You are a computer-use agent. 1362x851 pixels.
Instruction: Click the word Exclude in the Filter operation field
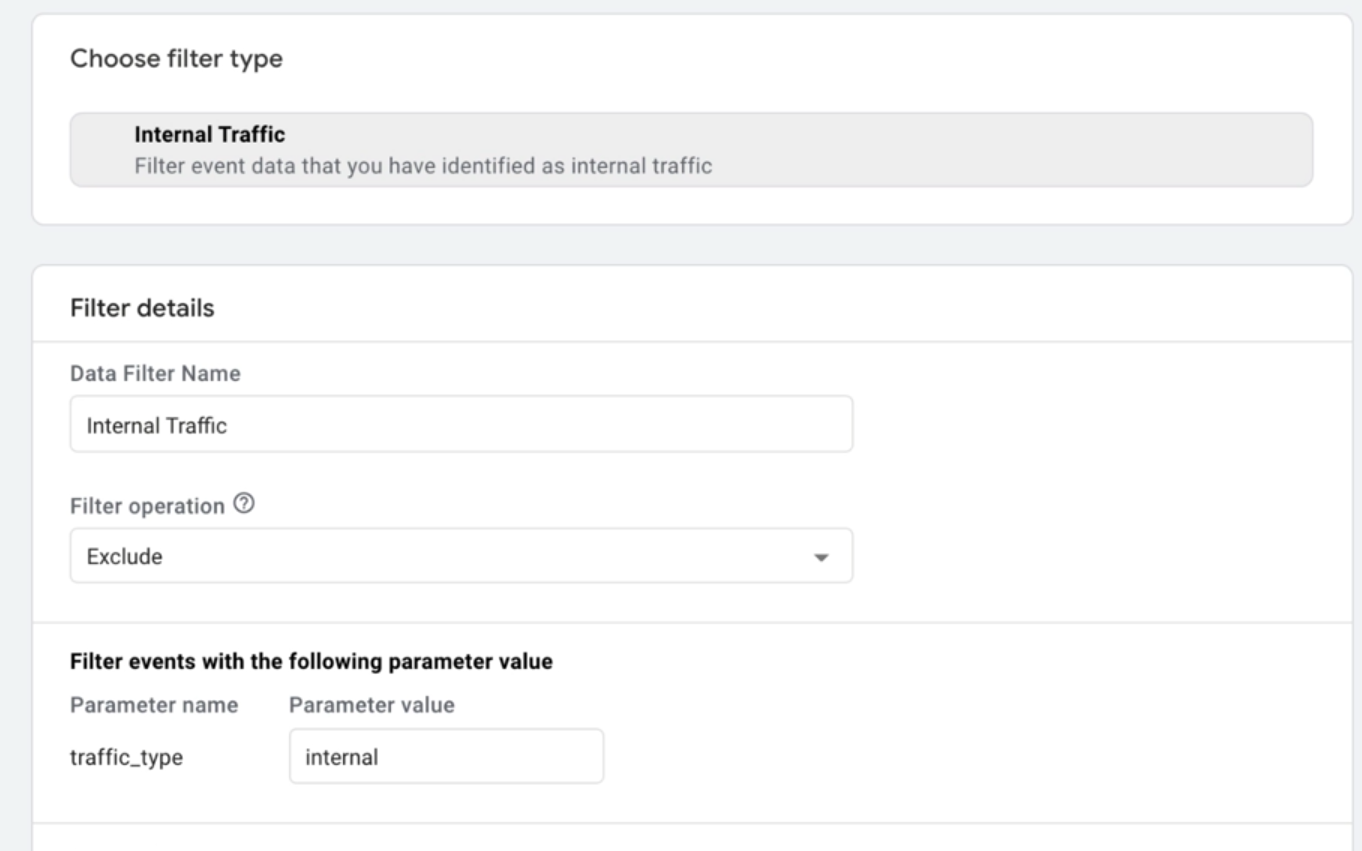(x=125, y=557)
